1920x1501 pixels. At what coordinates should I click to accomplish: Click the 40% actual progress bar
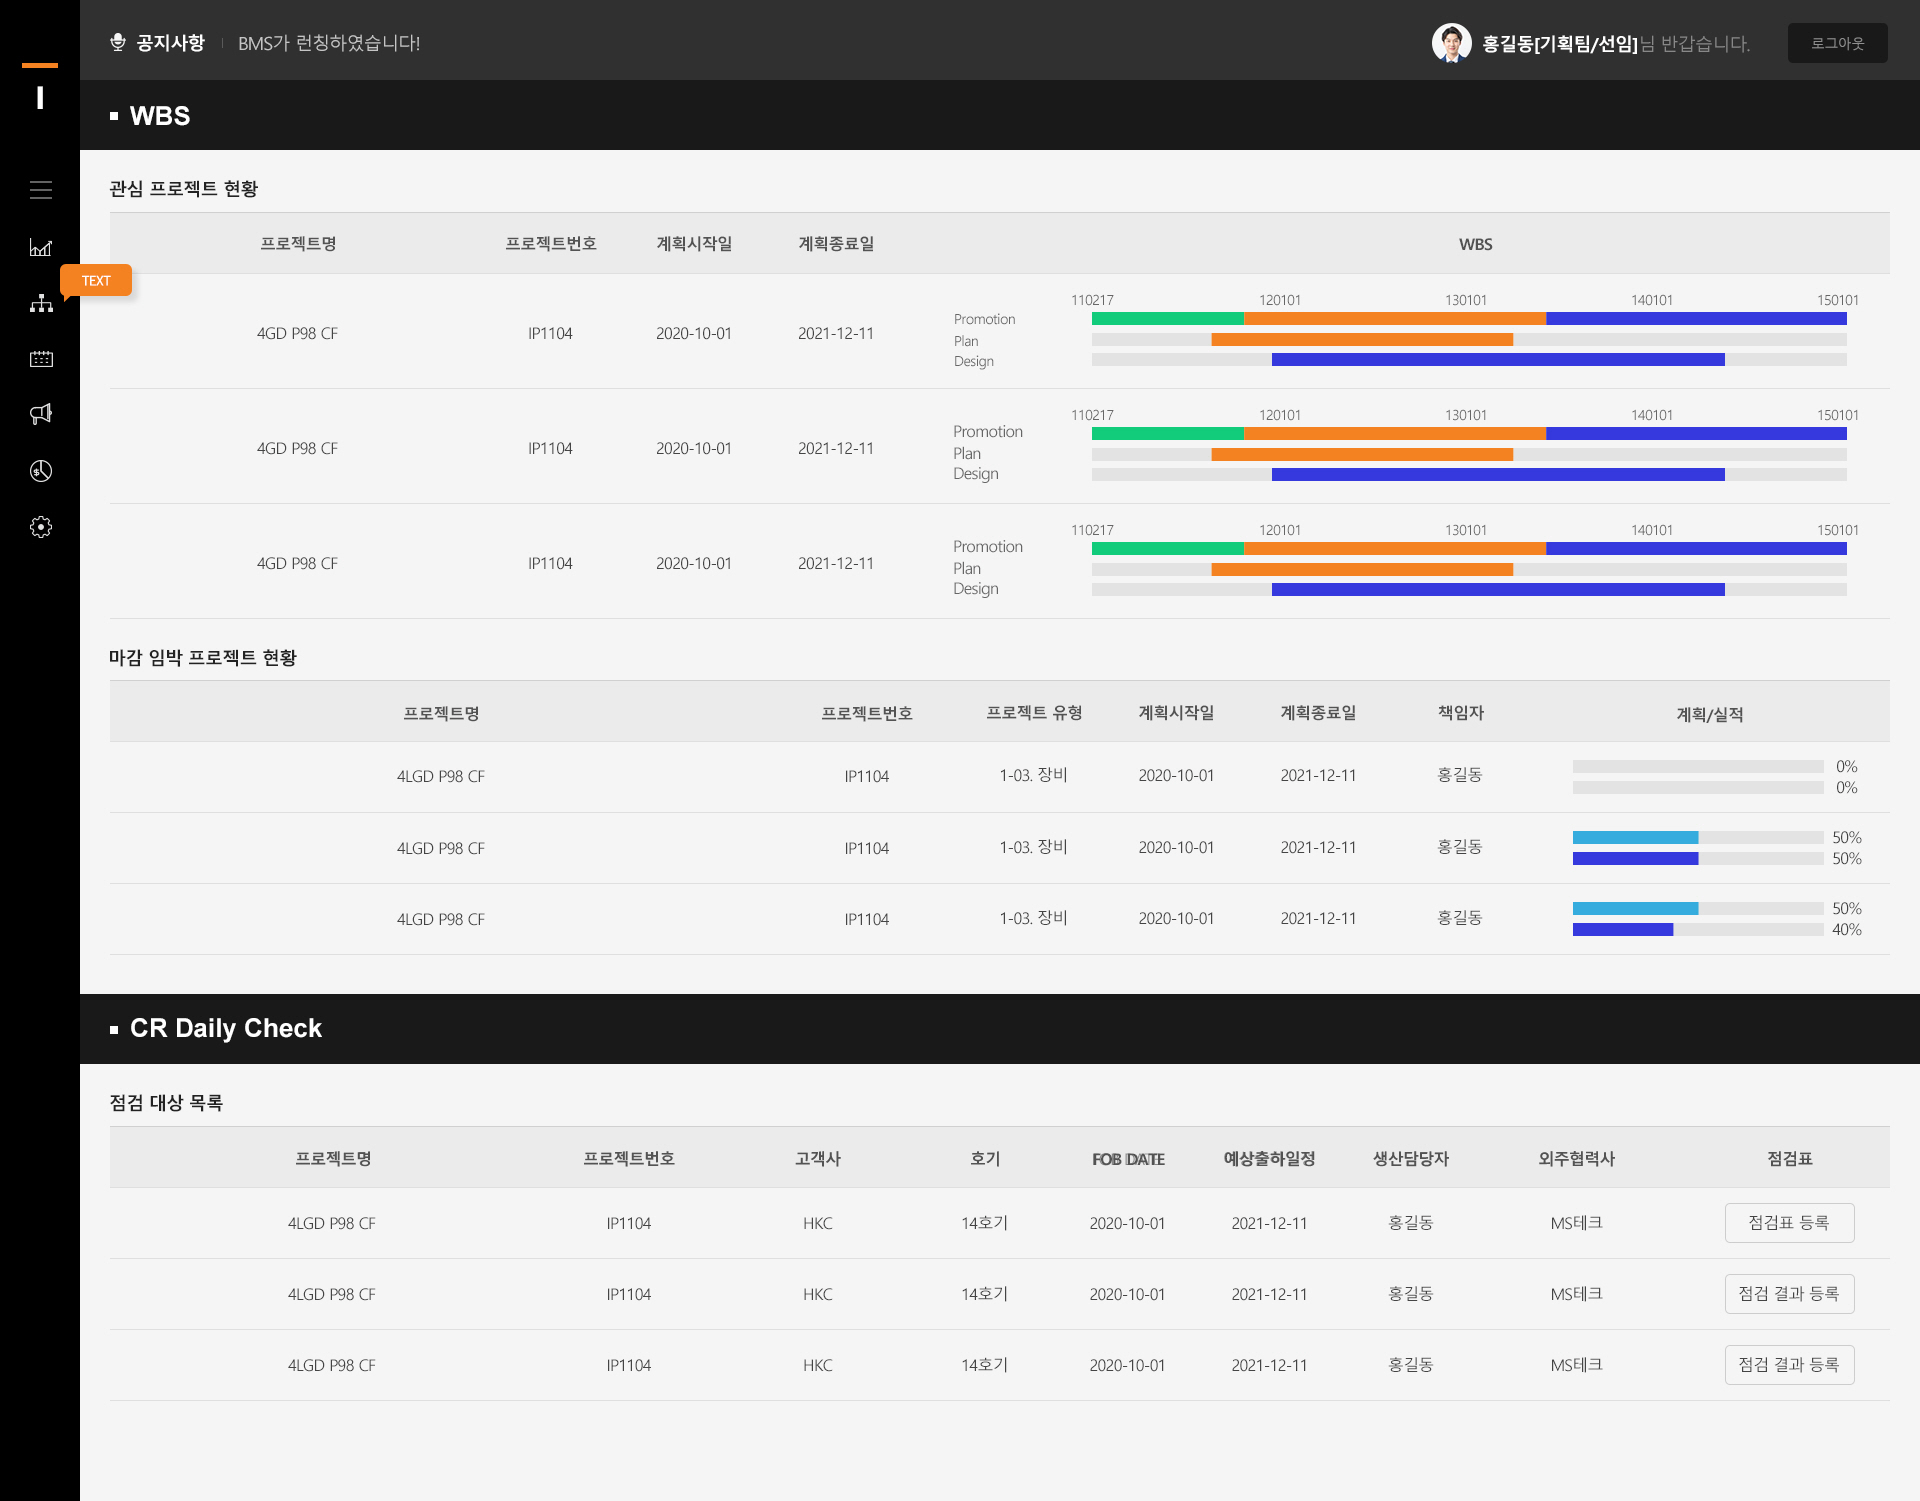click(1698, 930)
